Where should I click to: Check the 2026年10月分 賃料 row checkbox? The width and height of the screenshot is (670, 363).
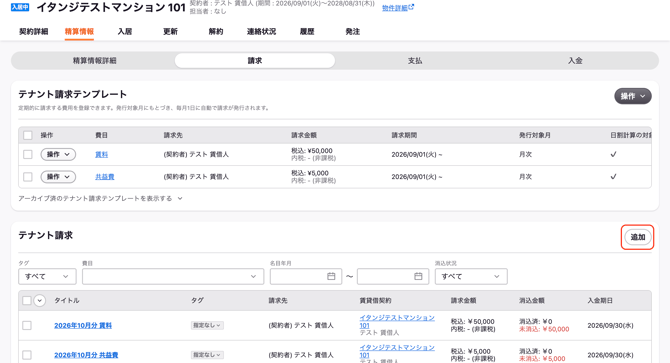(x=27, y=325)
